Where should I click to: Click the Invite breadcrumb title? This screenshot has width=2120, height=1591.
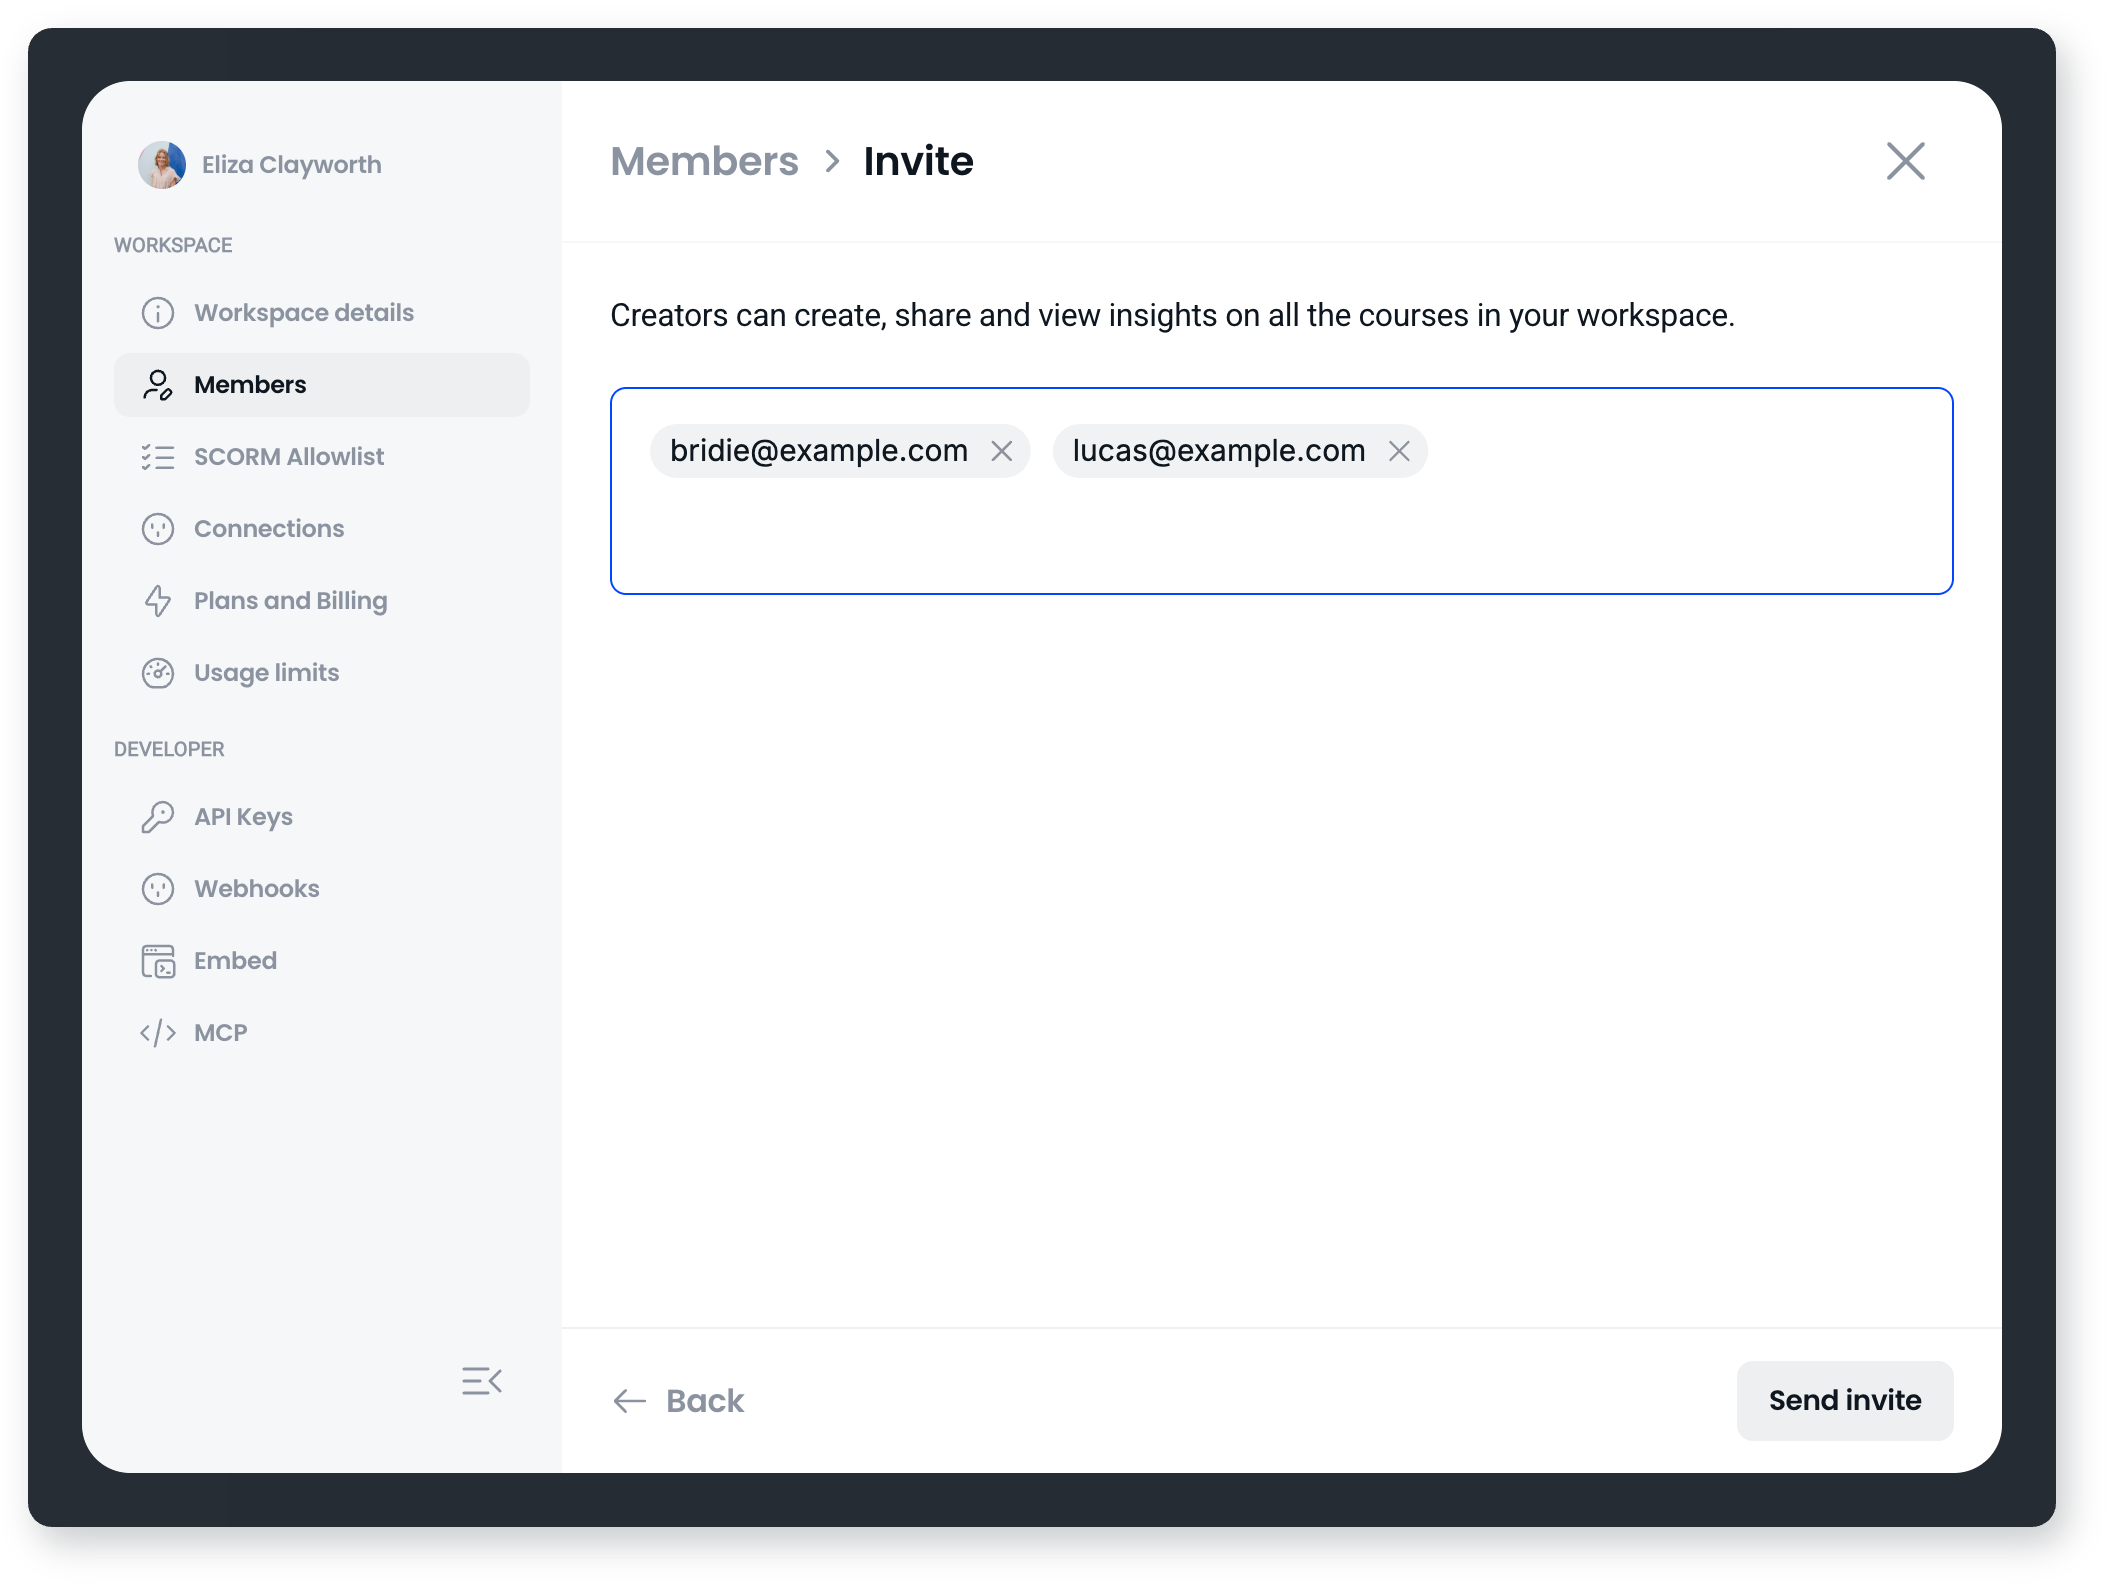(918, 161)
